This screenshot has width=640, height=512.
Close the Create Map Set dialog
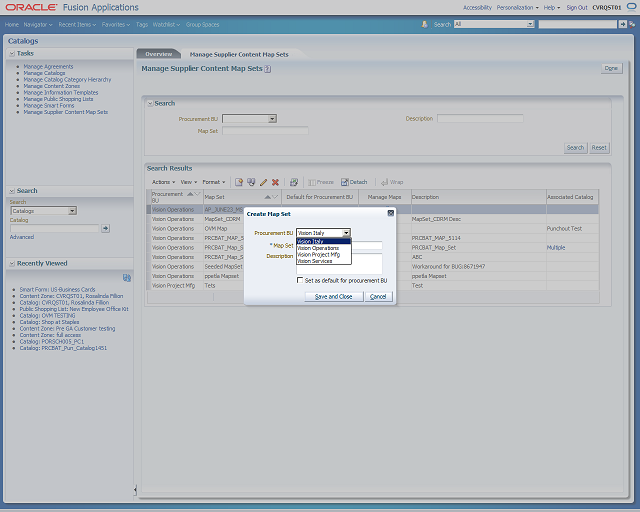[x=391, y=213]
